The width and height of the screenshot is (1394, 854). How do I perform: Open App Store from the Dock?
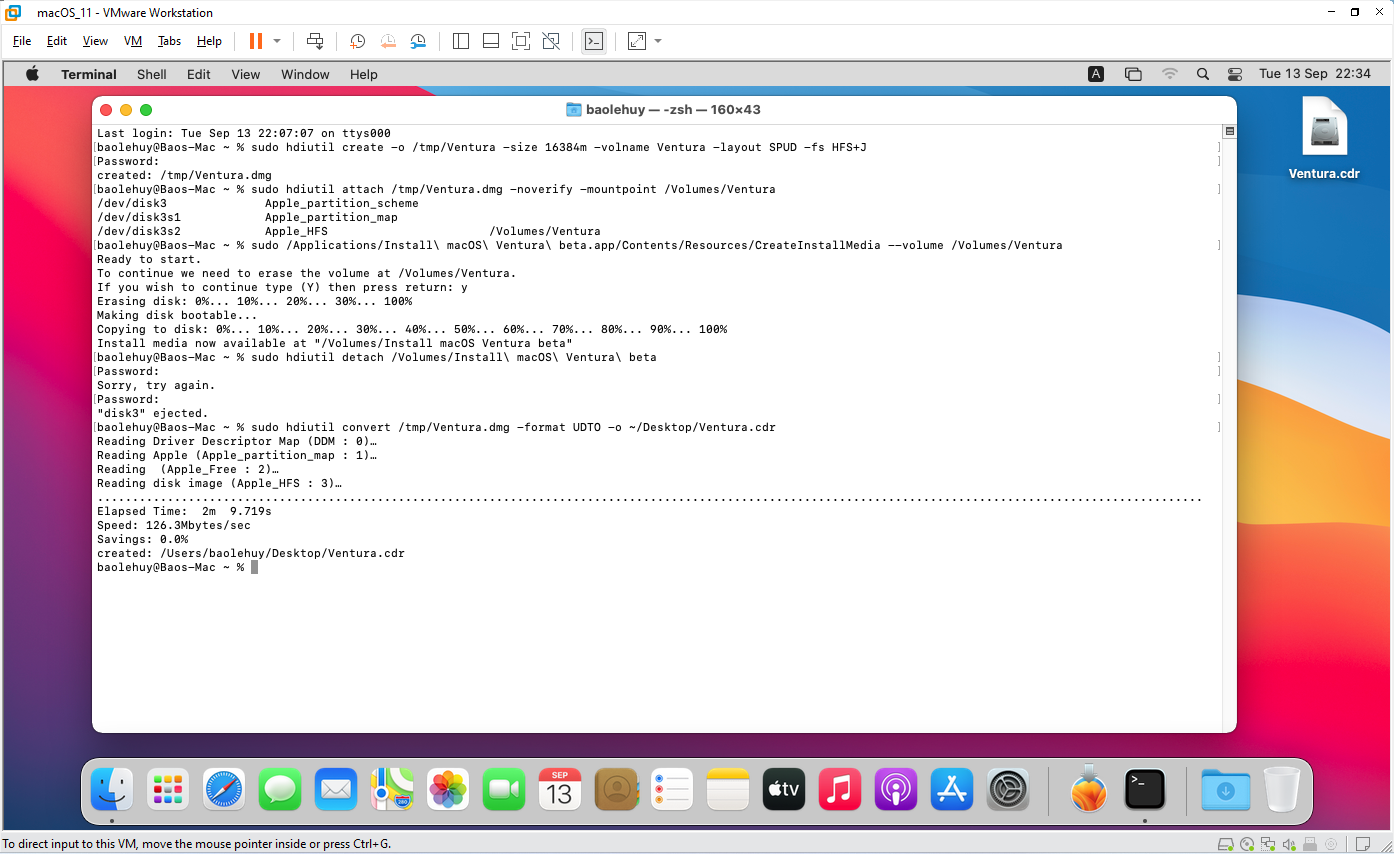(x=952, y=790)
